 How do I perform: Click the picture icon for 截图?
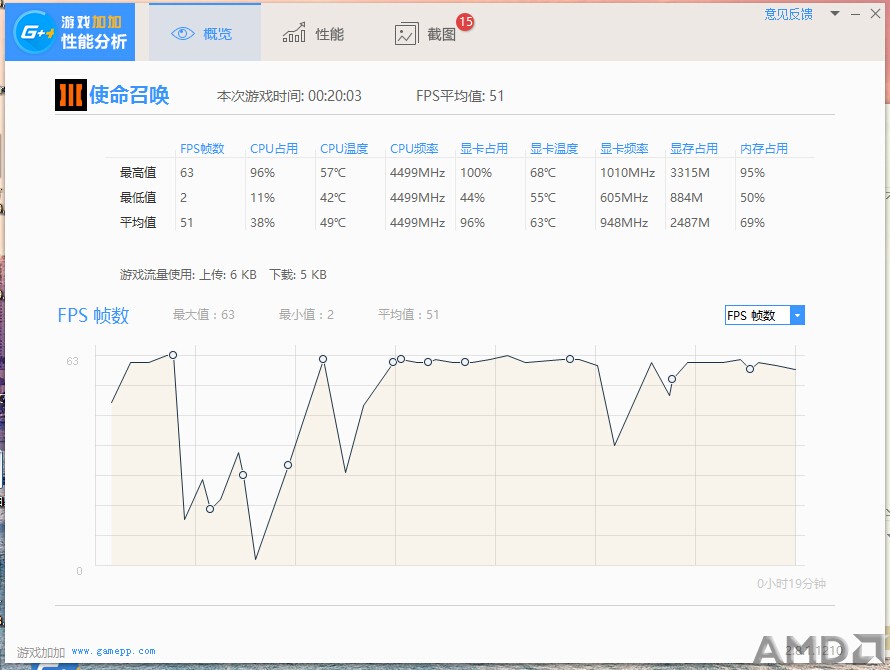point(406,34)
